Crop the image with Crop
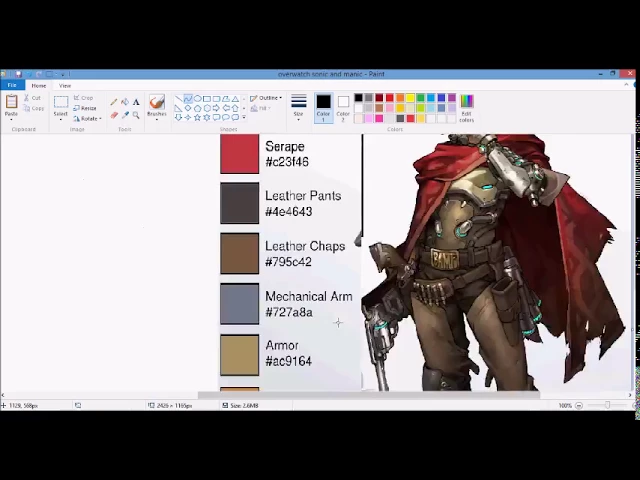This screenshot has height=480, width=640. pos(86,98)
